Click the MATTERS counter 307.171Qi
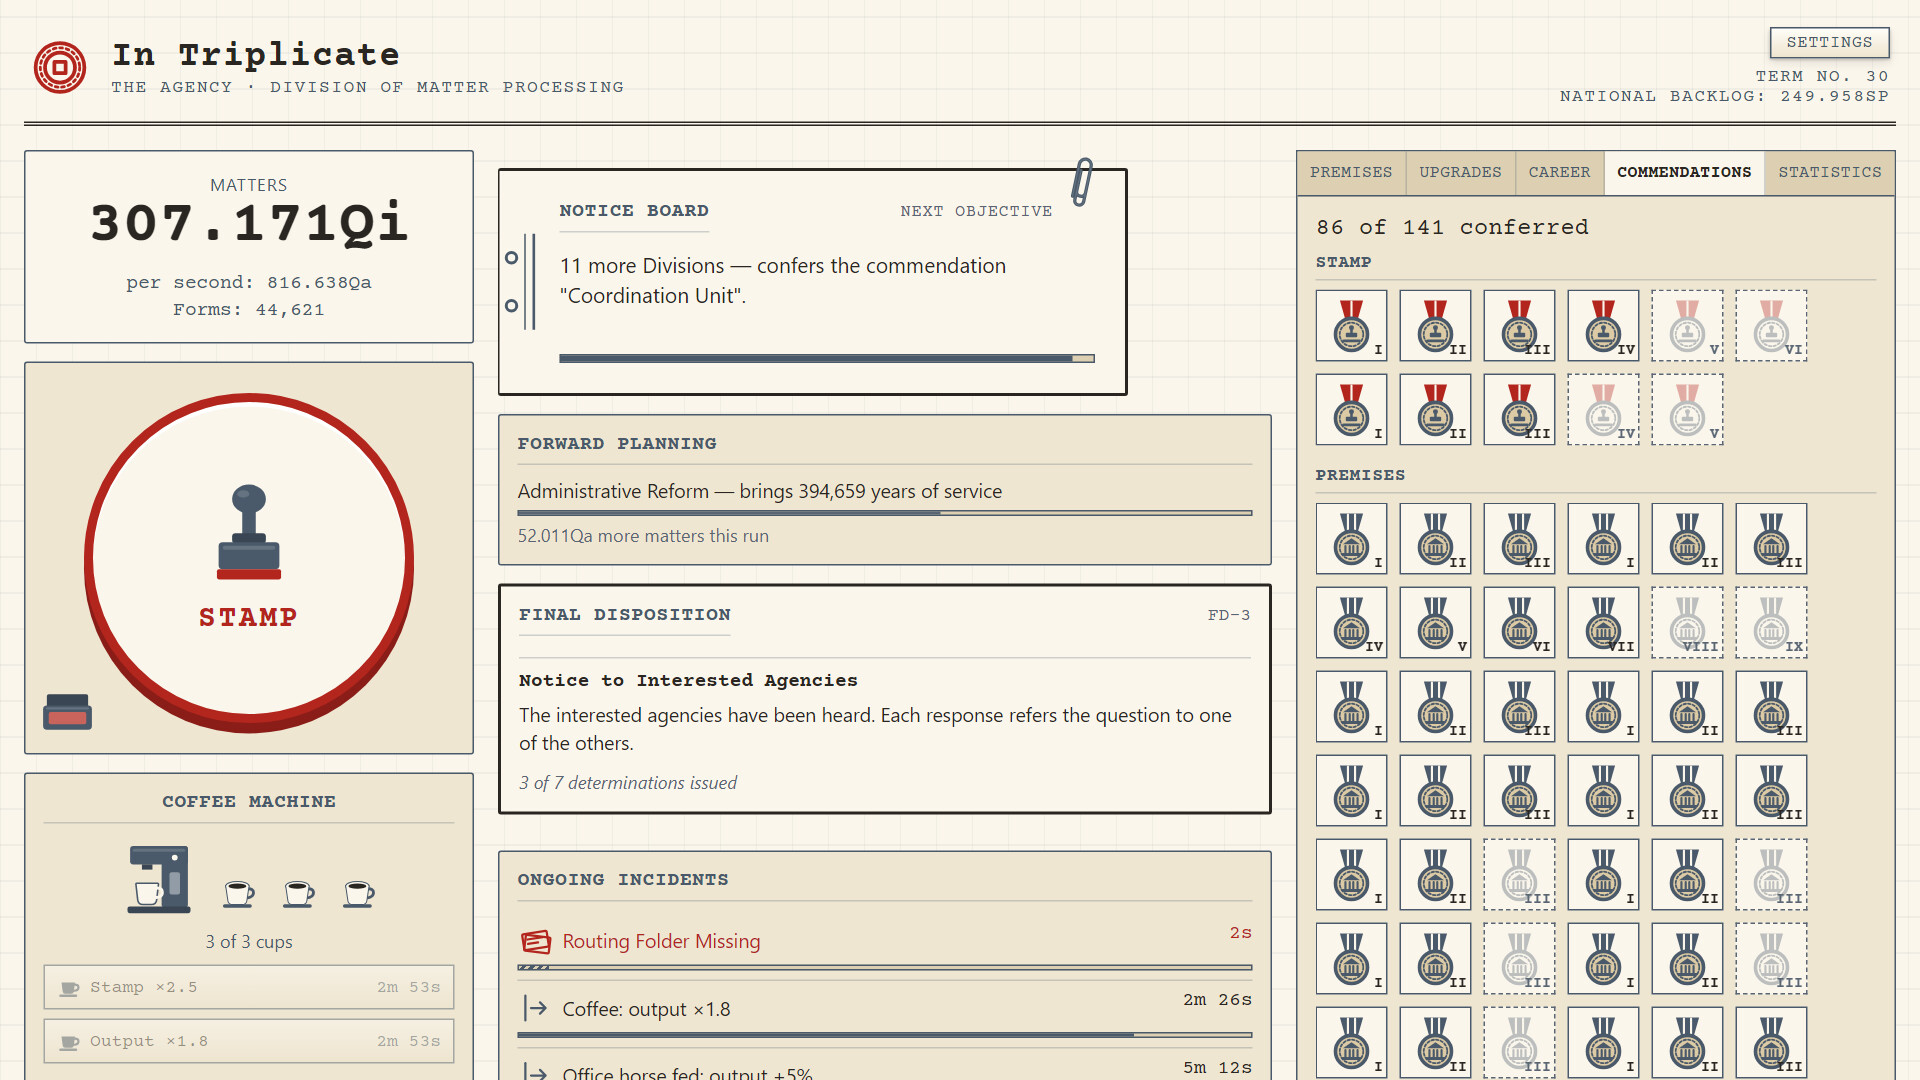 point(249,222)
